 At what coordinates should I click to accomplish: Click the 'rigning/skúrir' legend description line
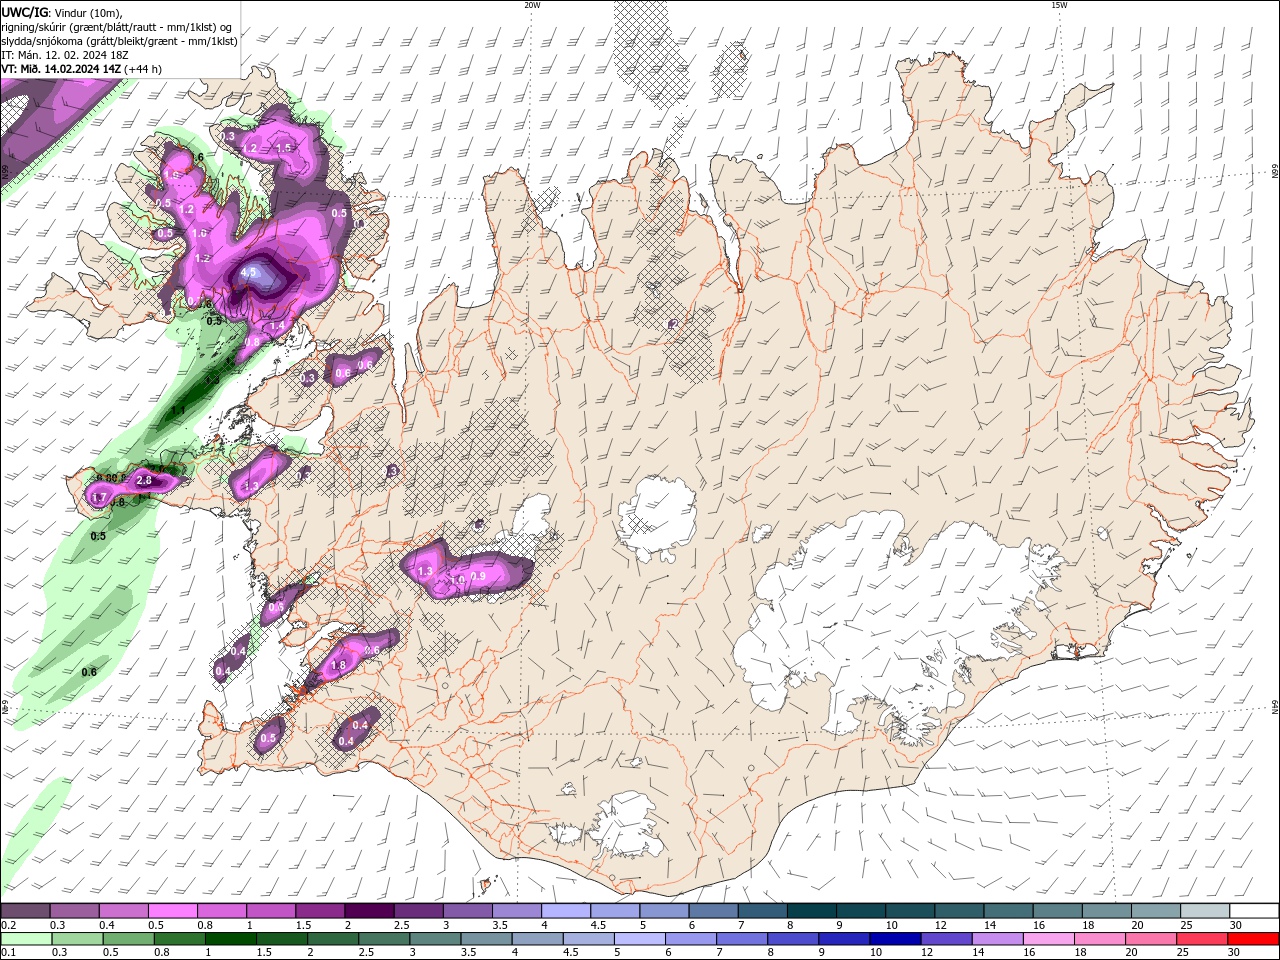(x=115, y=27)
